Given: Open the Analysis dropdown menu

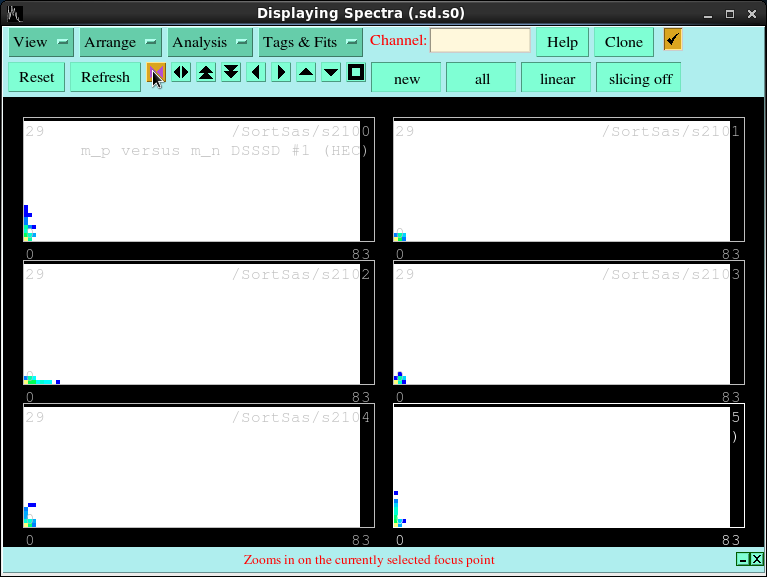Looking at the screenshot, I should pyautogui.click(x=210, y=42).
